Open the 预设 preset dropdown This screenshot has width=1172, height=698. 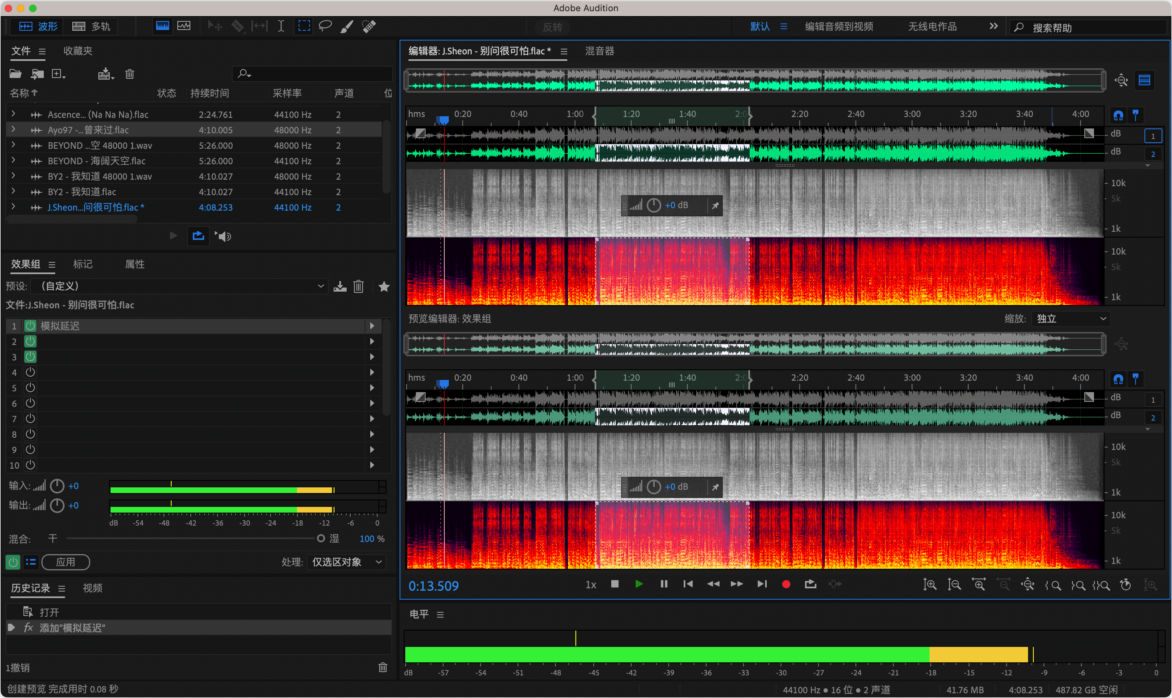click(183, 286)
